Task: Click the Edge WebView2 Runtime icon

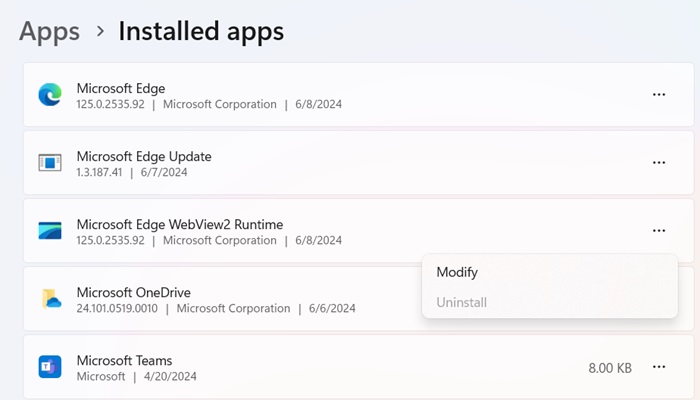Action: [x=50, y=231]
